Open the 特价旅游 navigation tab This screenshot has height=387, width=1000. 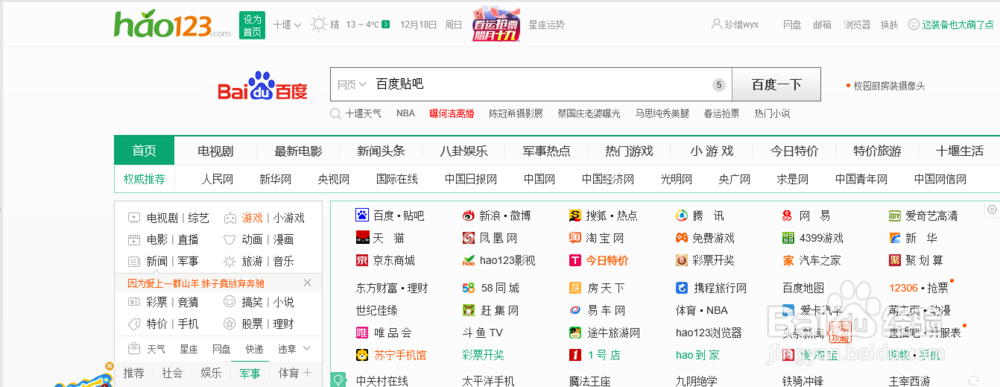[878, 152]
